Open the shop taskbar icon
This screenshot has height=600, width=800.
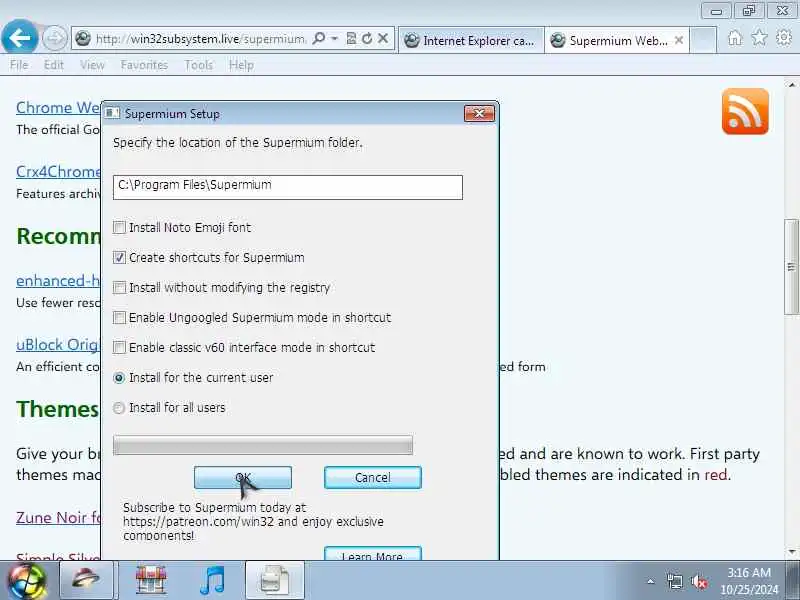point(151,580)
